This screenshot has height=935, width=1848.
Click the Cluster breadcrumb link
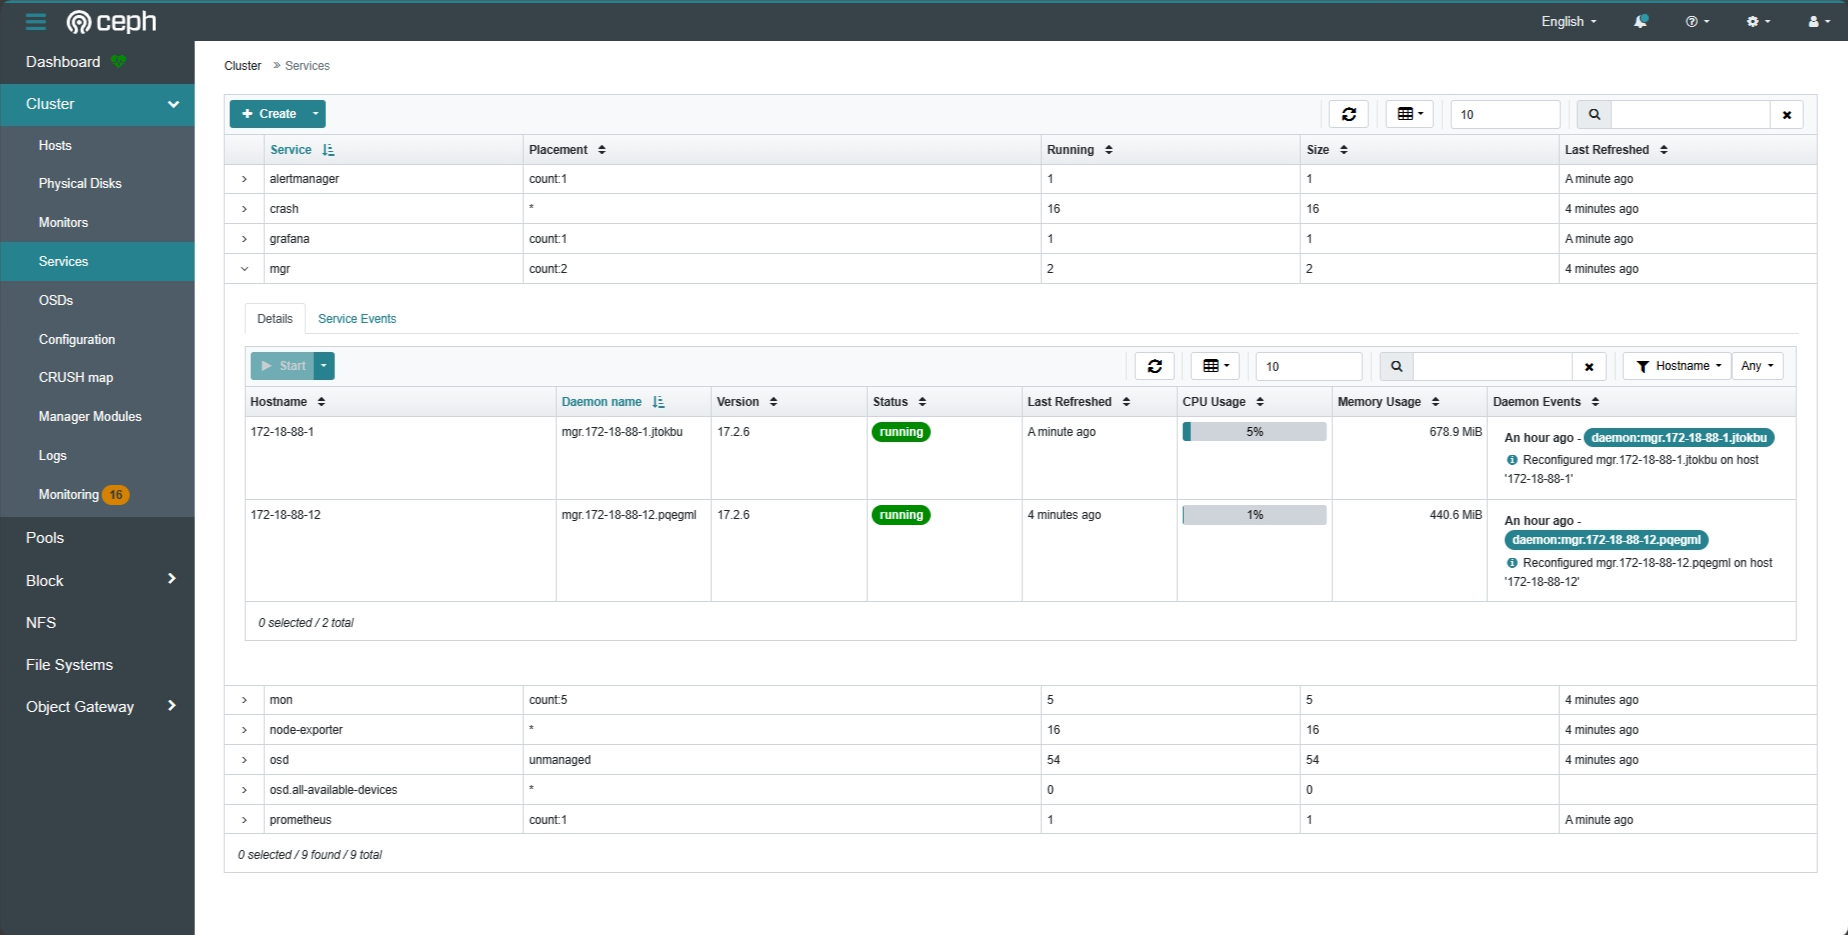[x=242, y=66]
